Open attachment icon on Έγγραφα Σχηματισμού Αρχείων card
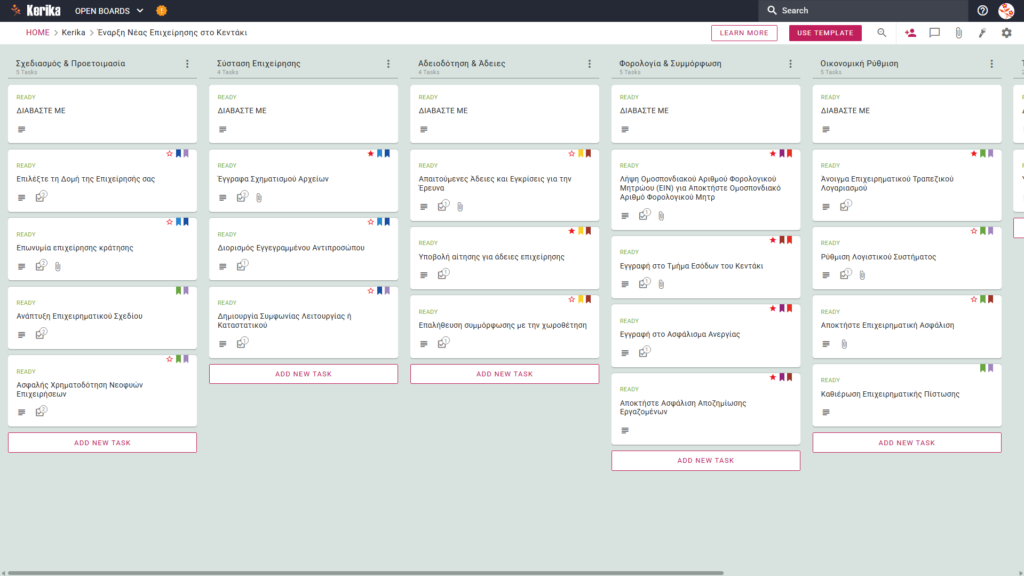The width and height of the screenshot is (1024, 576). (259, 197)
